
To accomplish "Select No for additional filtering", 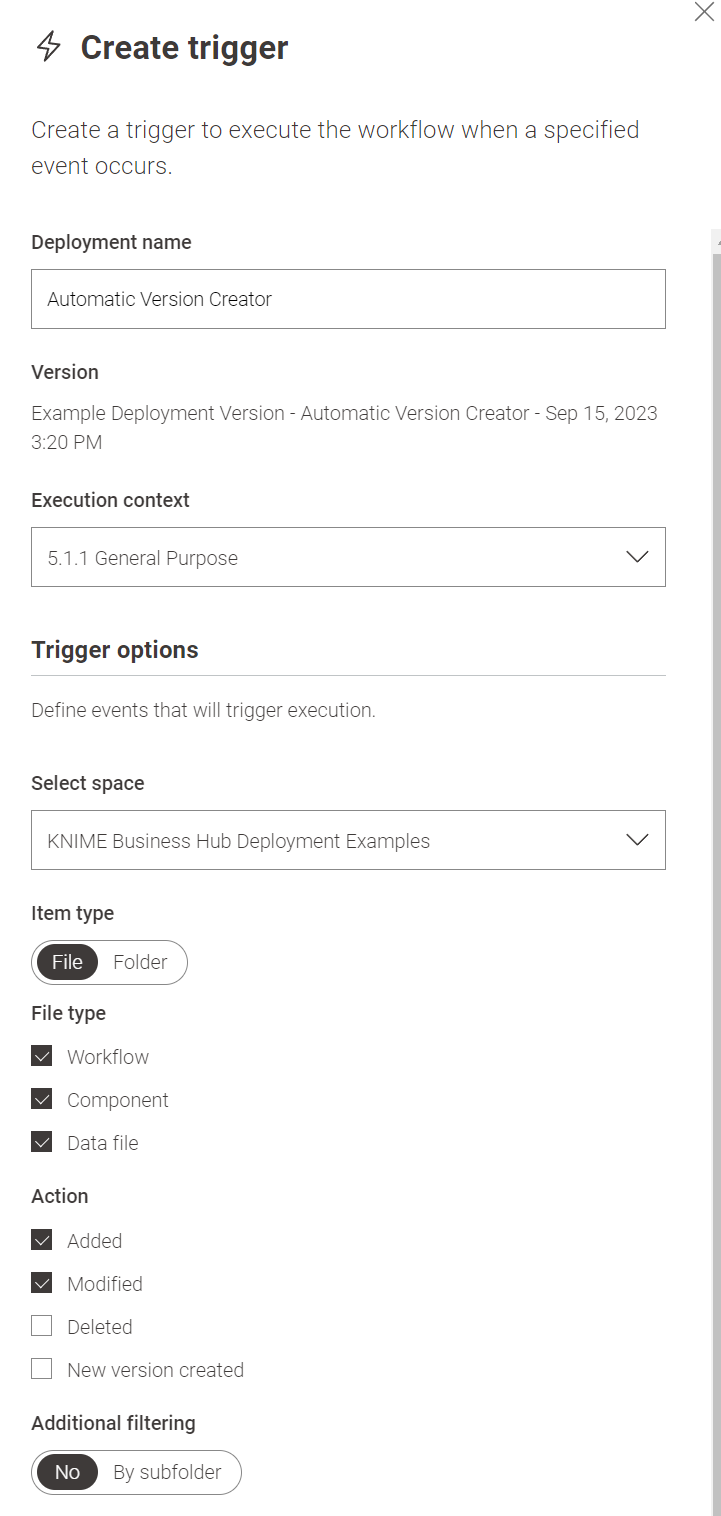I will click(x=67, y=1472).
